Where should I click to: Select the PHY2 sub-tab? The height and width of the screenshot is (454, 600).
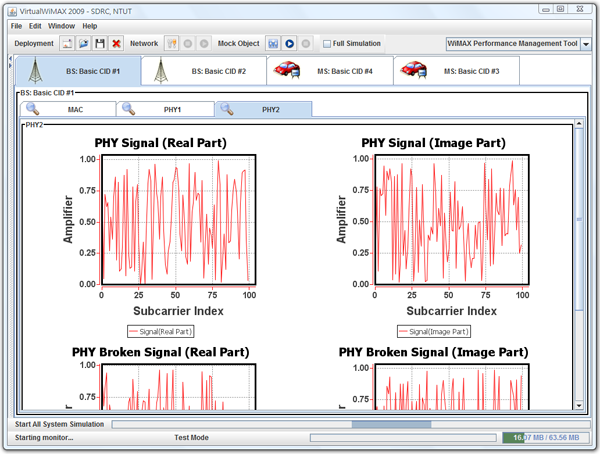[x=264, y=109]
